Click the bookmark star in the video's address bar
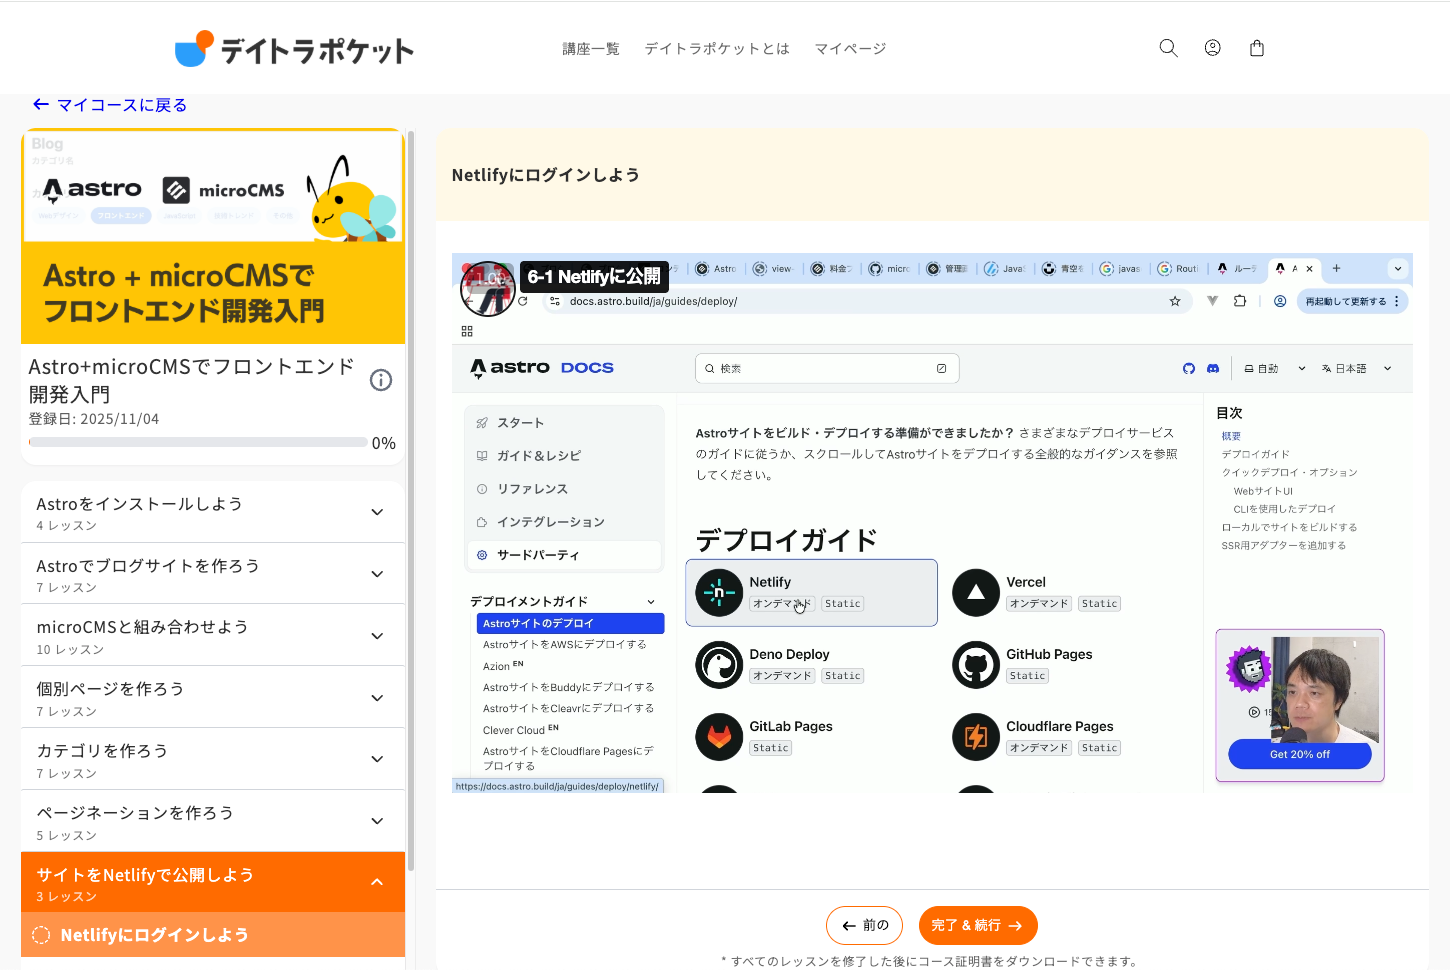The height and width of the screenshot is (970, 1450). [1175, 301]
